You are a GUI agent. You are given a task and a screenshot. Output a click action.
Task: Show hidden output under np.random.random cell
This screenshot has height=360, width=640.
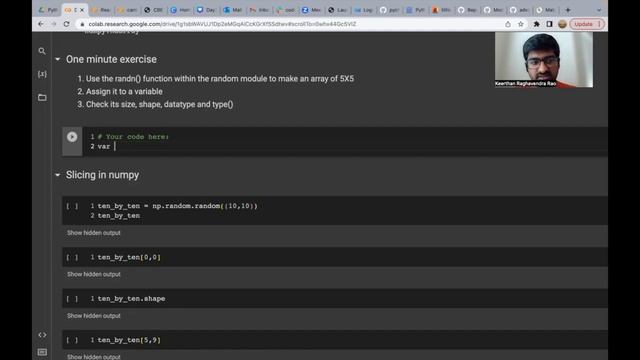[x=93, y=233]
